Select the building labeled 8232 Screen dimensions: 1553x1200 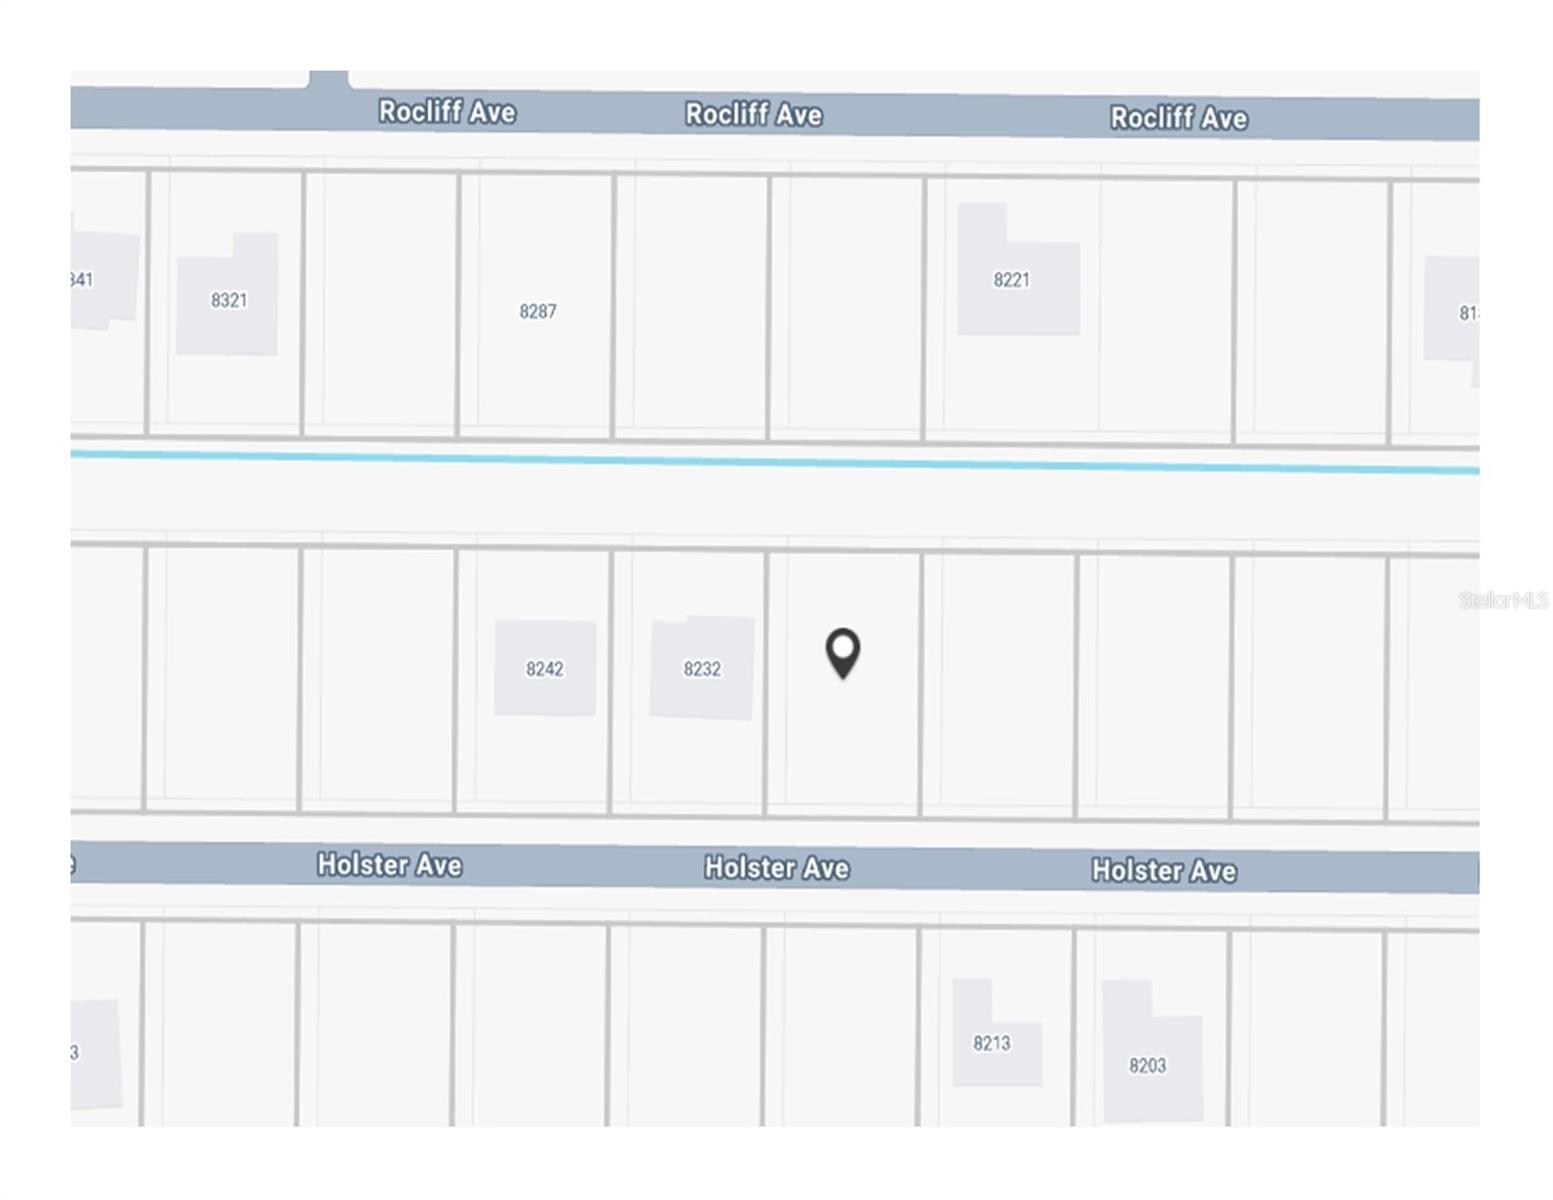pyautogui.click(x=702, y=668)
